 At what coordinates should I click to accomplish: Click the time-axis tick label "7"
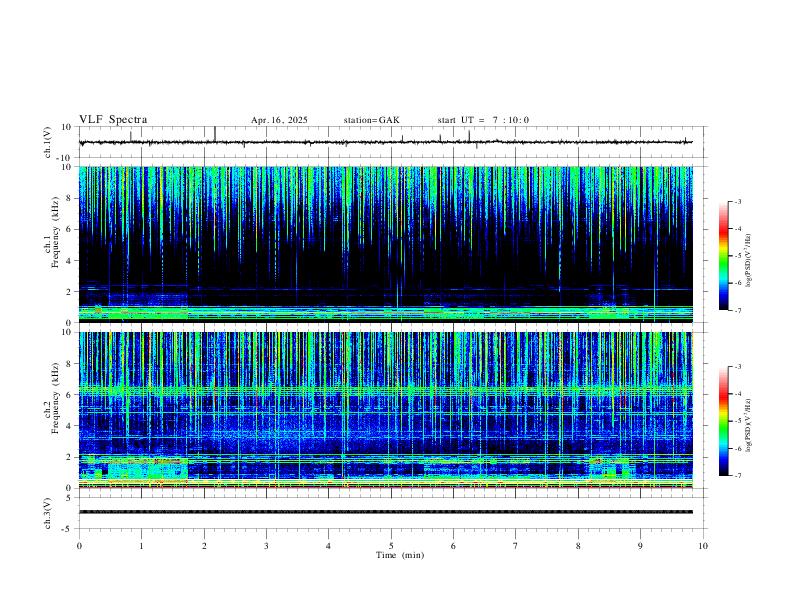[516, 546]
